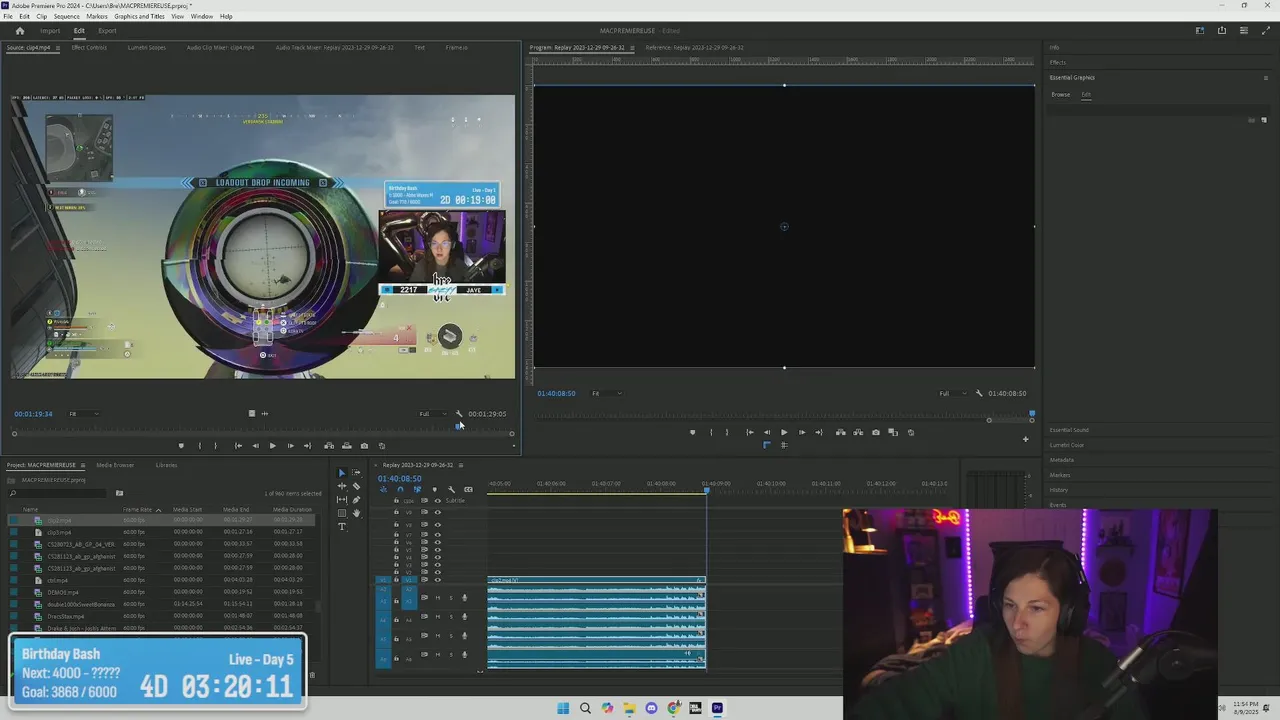Open the Project panel hamburger menu

pyautogui.click(x=84, y=465)
